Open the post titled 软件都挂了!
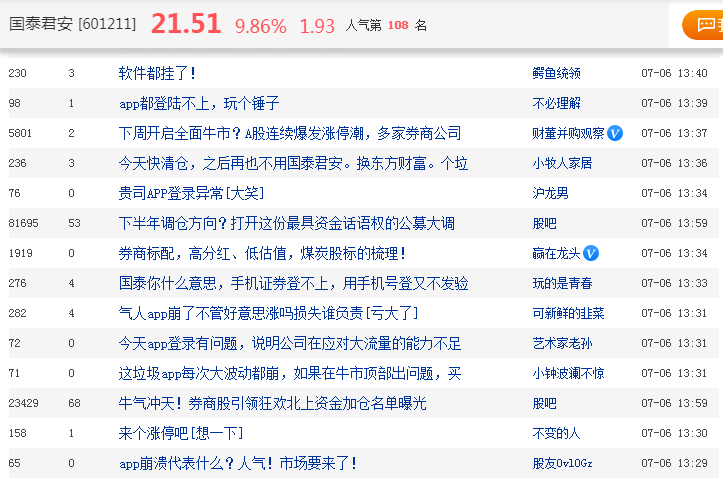The image size is (723, 481). pos(157,73)
